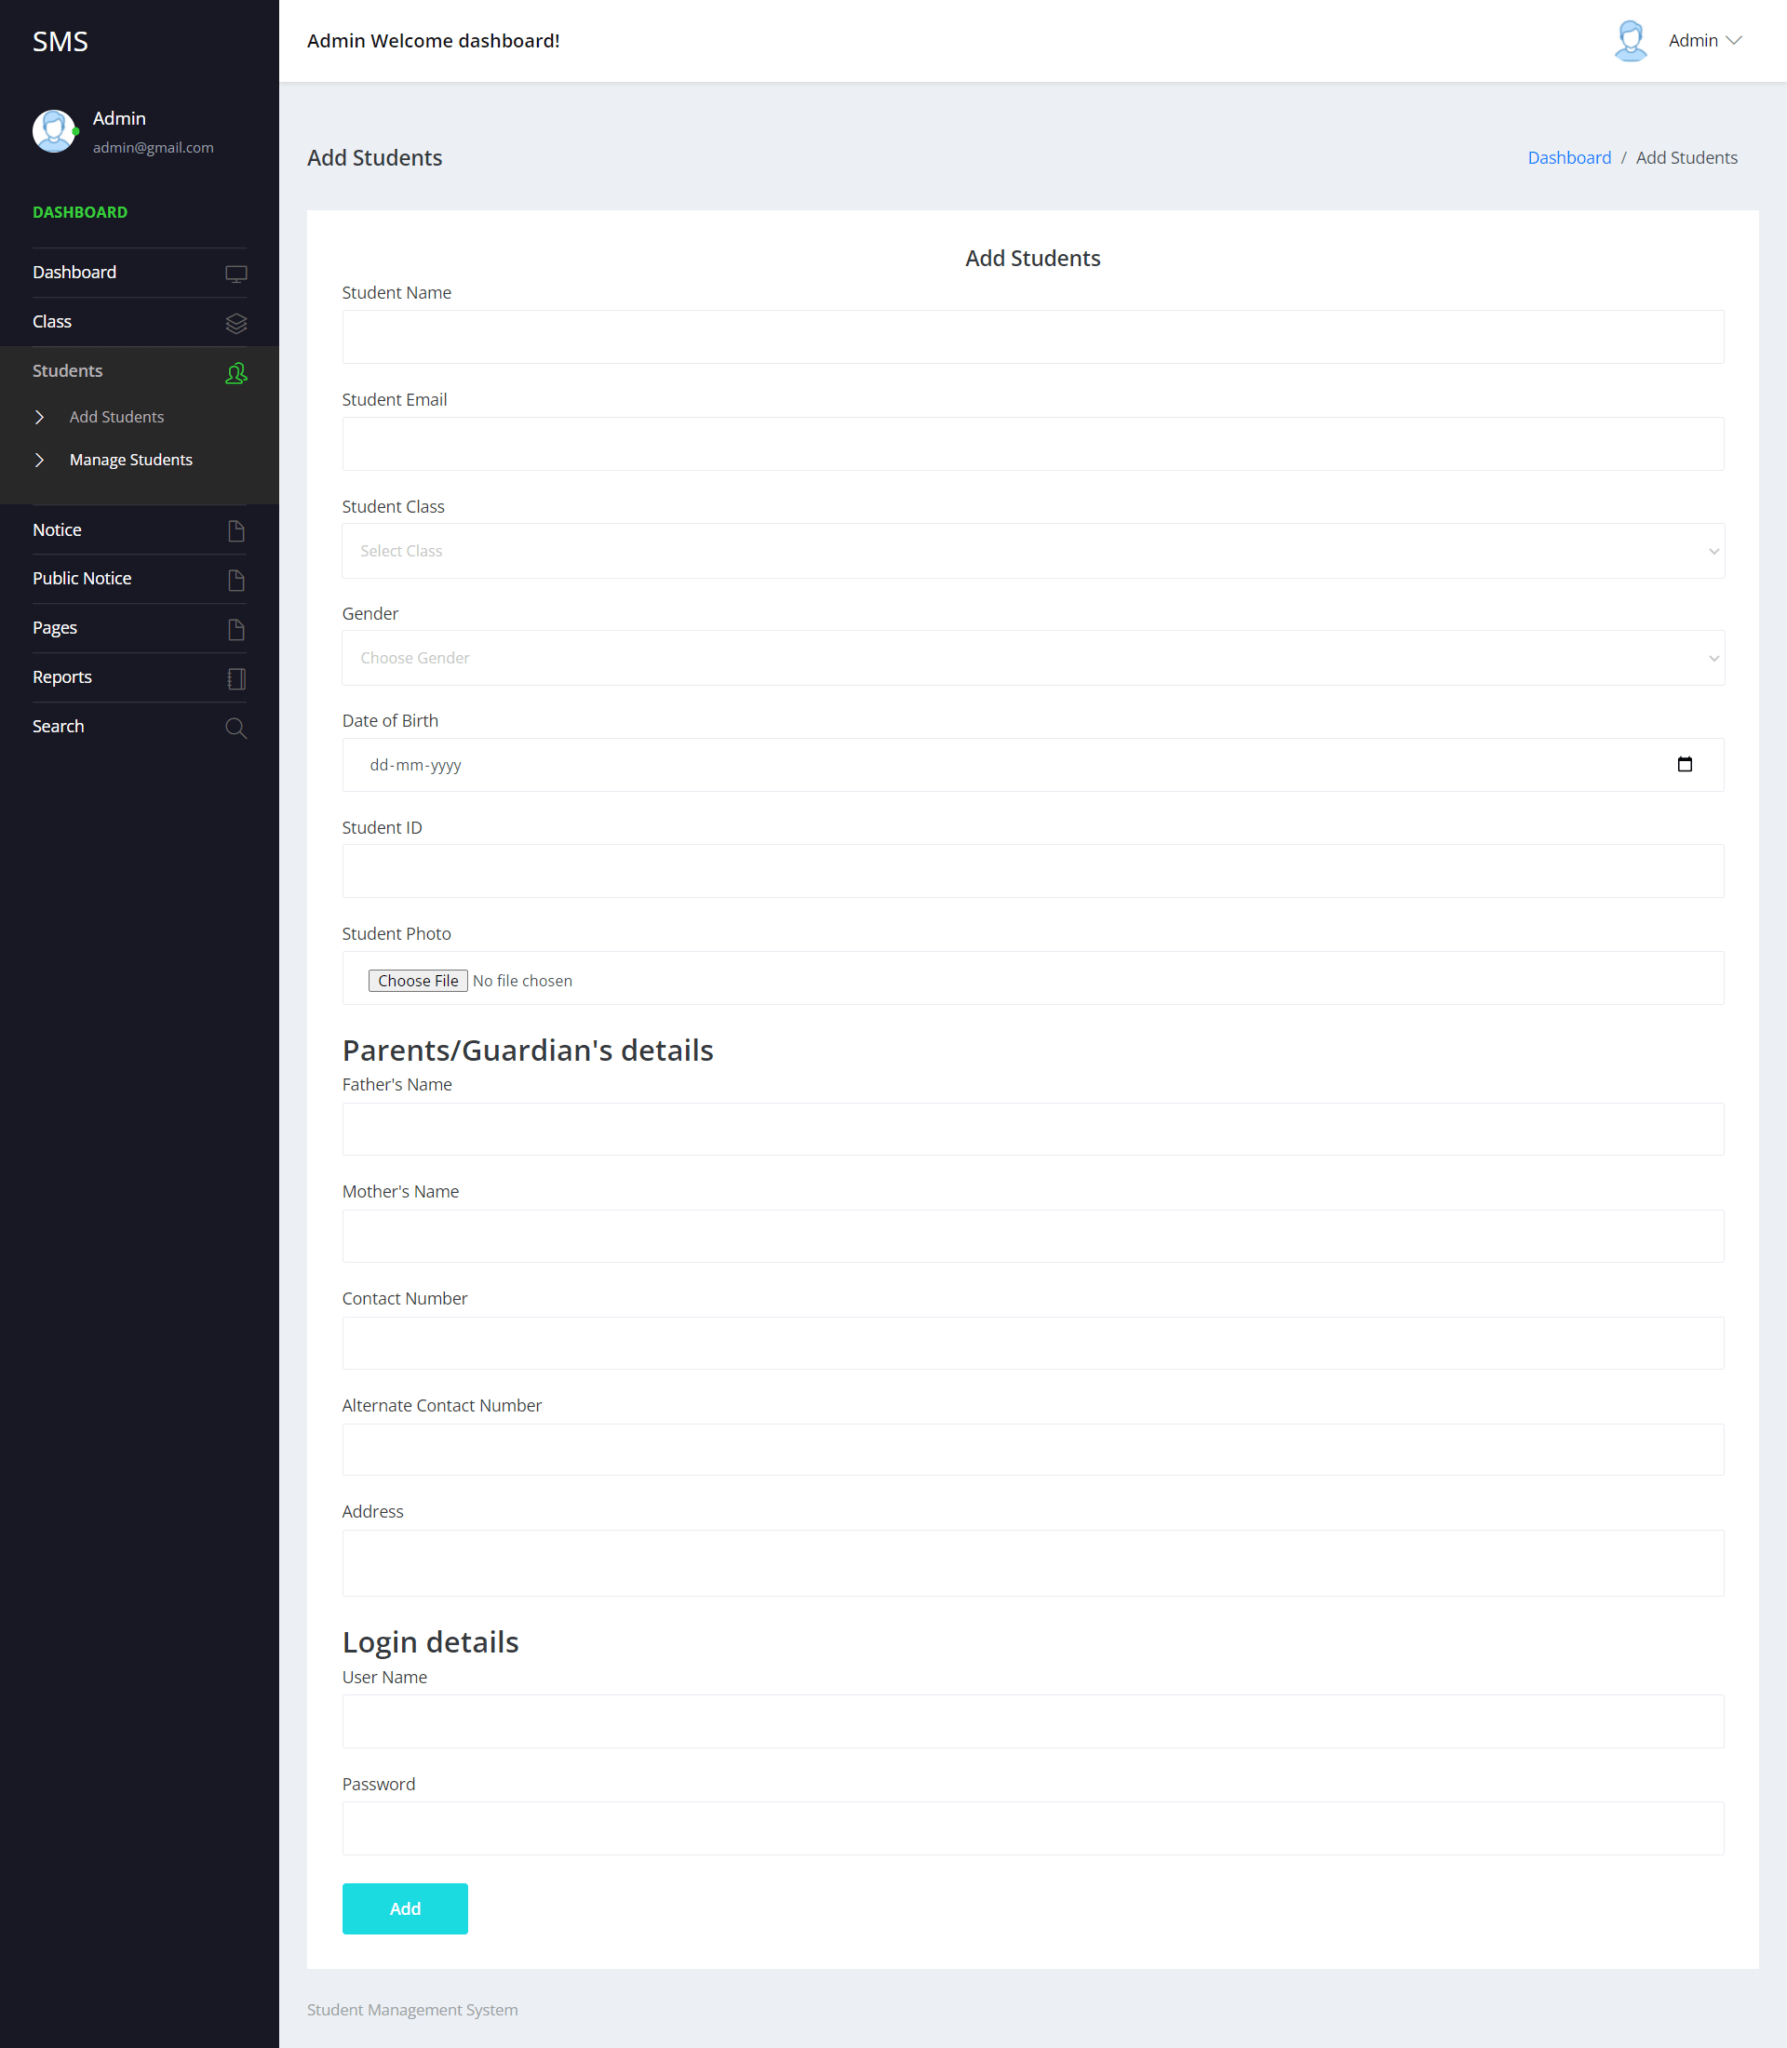1787x2048 pixels.
Task: Click the Search magnifier icon
Action: point(236,727)
